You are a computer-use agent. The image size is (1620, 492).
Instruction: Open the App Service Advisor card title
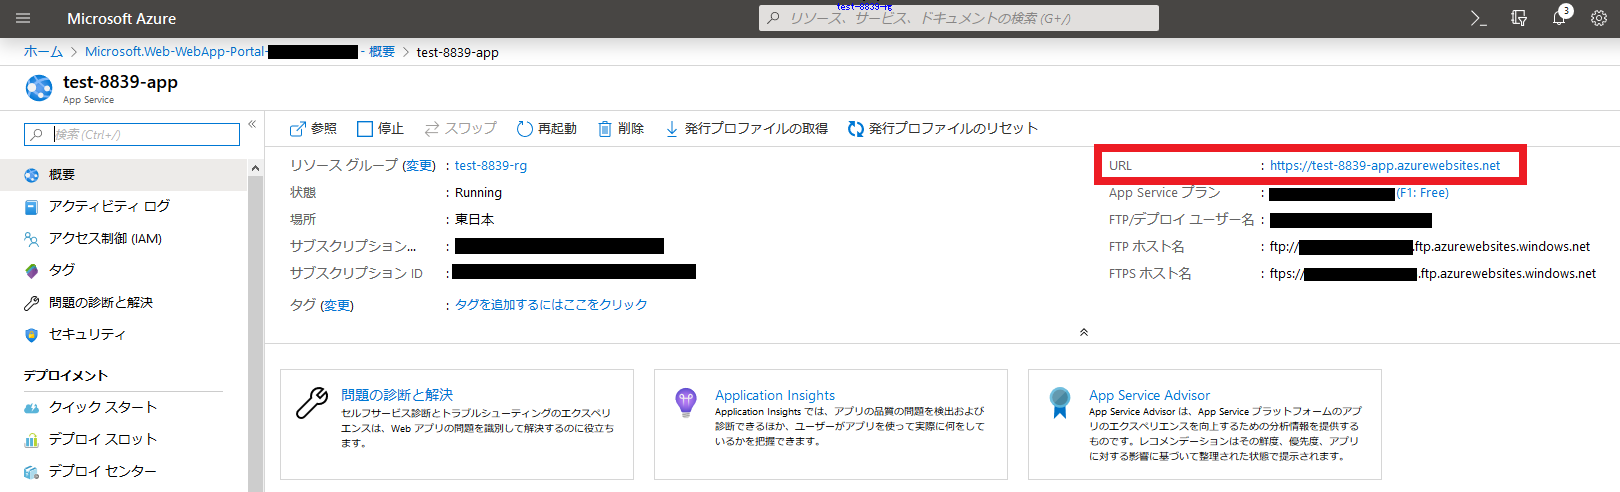(1149, 395)
